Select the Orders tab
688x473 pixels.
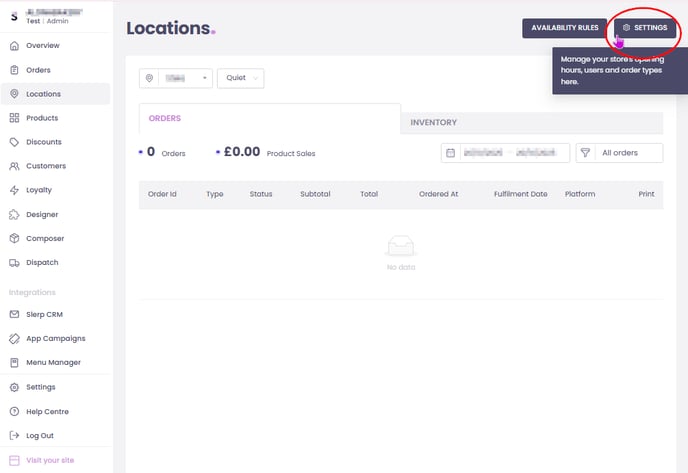[165, 118]
